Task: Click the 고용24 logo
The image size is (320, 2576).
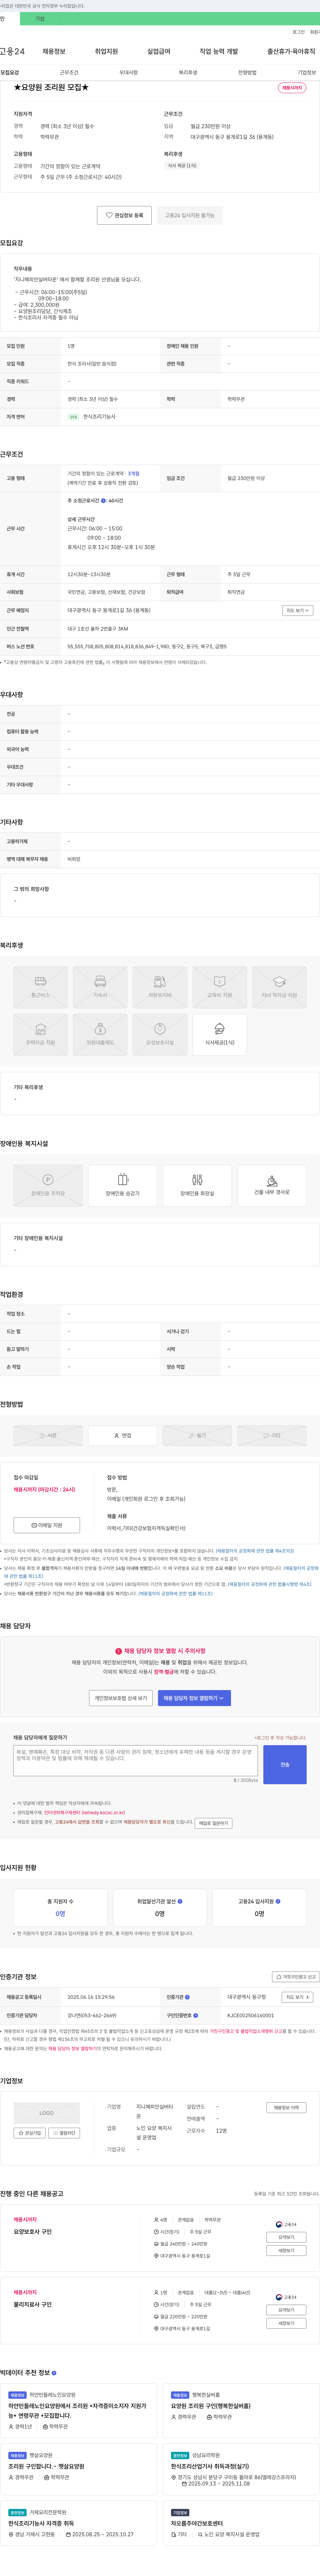Action: pos(12,51)
